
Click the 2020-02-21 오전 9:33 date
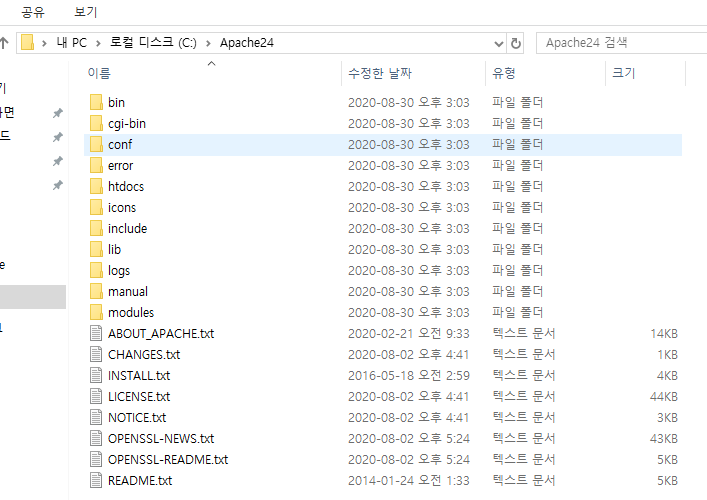(409, 333)
